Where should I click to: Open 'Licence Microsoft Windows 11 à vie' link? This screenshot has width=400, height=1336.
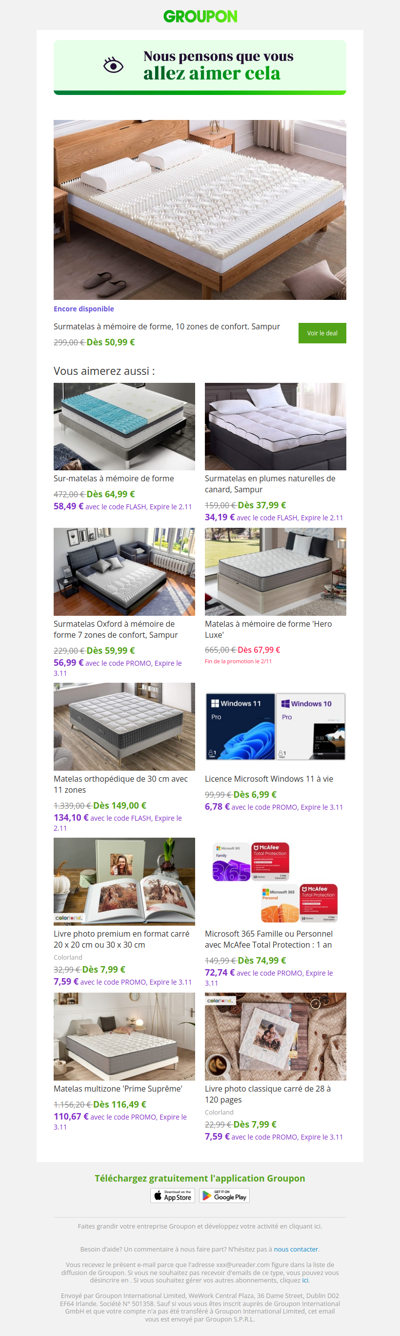(268, 778)
